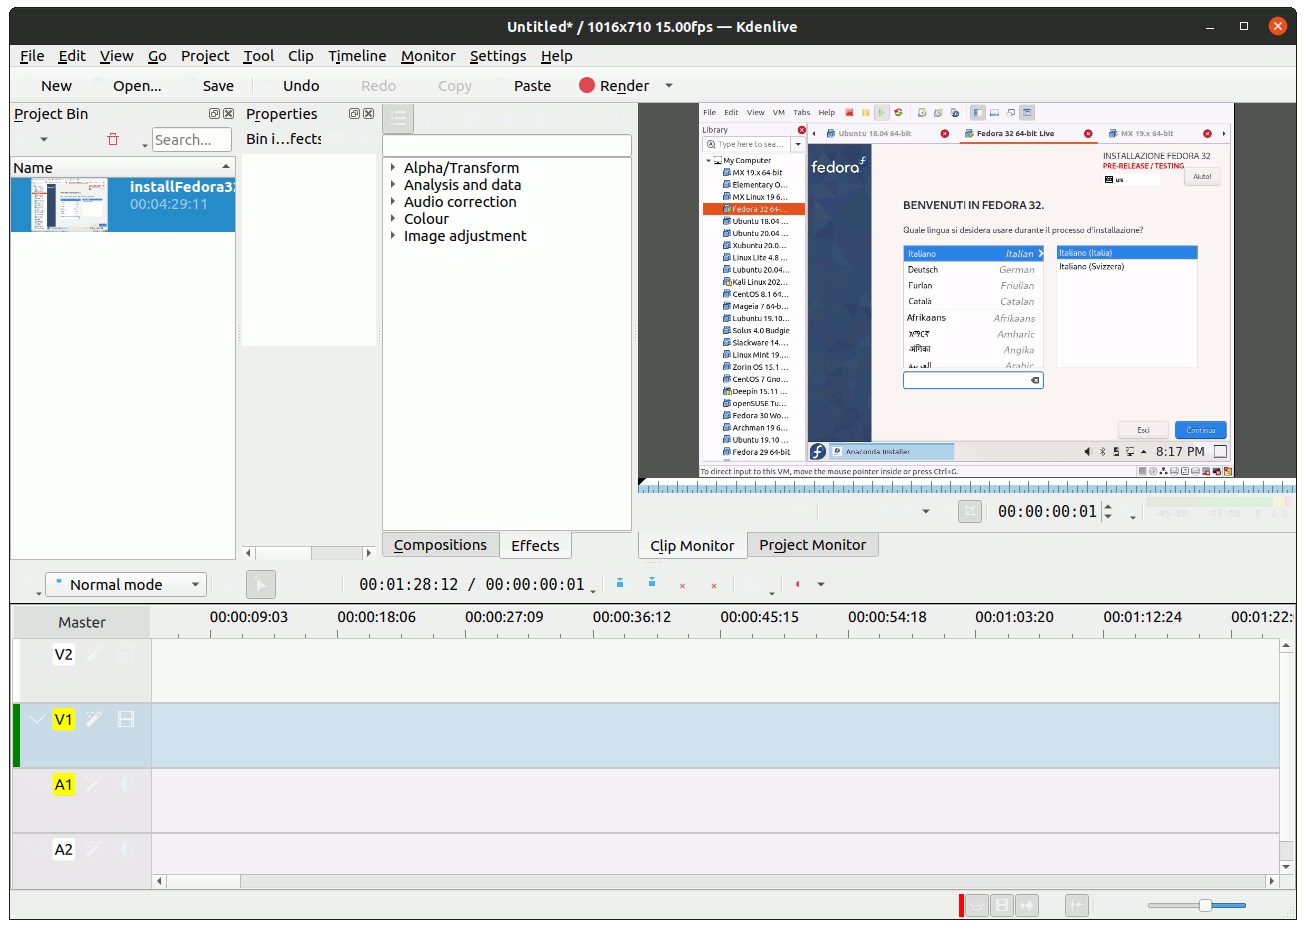Open effects wand on A2 track
Image resolution: width=1306 pixels, height=929 pixels.
pos(94,849)
